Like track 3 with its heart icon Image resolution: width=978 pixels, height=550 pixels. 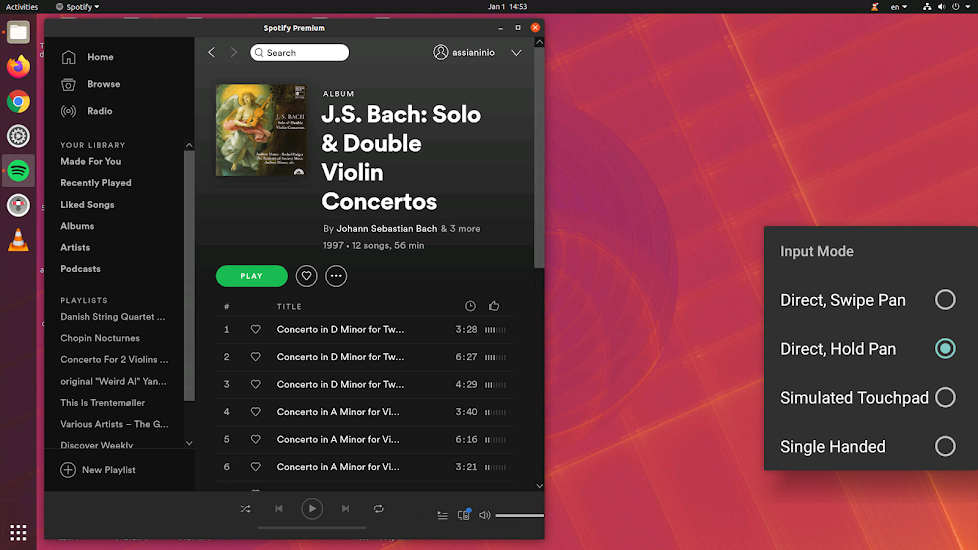coord(255,384)
